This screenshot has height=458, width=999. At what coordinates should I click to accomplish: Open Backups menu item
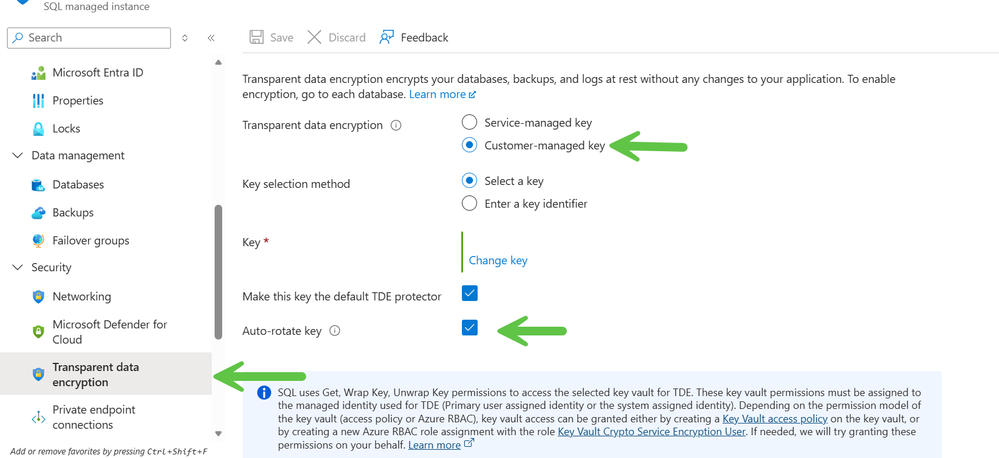[106, 213]
